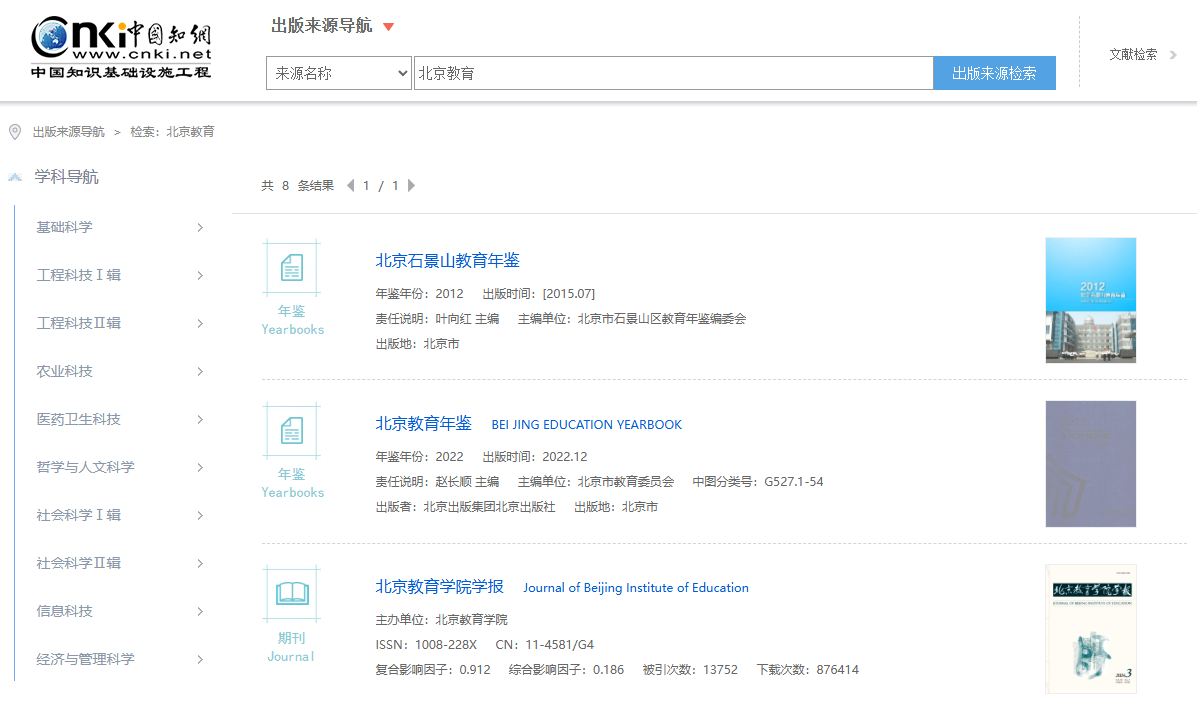Select 经济与管理科学 subject category
This screenshot has height=702, width=1197.
coord(86,659)
